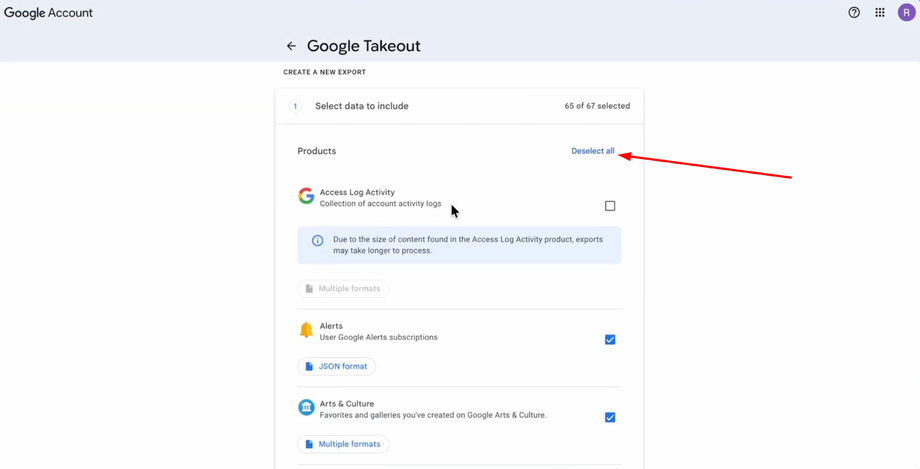The image size is (920, 469).
Task: Go back using the arrow beside Google Takeout
Action: click(x=291, y=46)
